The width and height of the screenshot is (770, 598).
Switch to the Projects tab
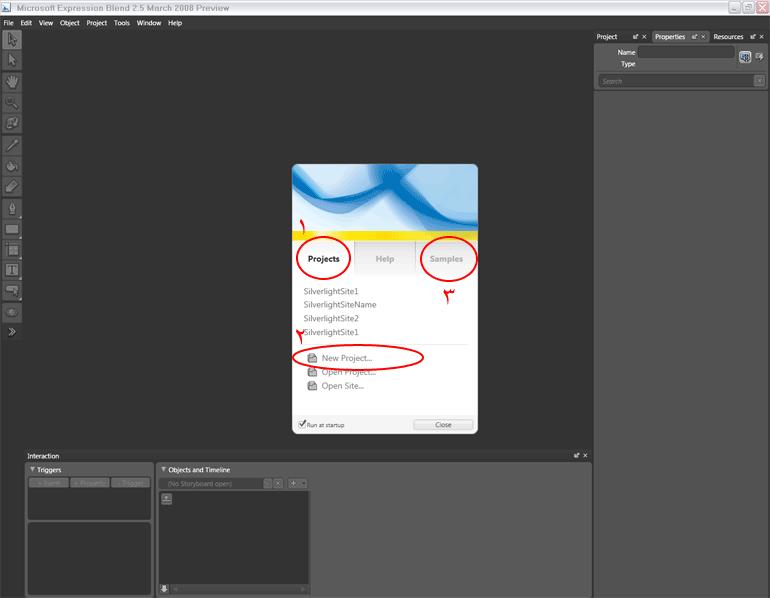click(x=324, y=259)
